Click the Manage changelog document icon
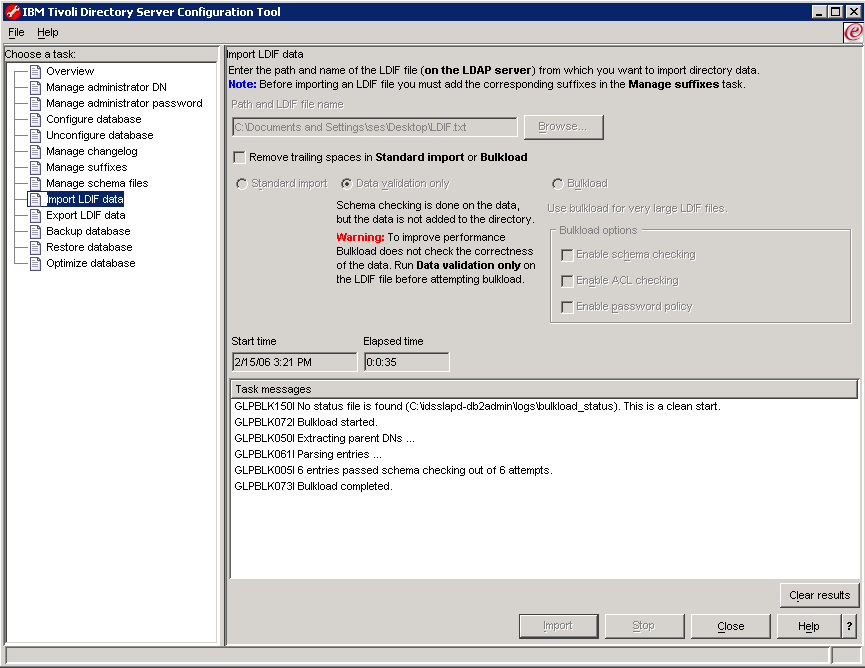 36,151
